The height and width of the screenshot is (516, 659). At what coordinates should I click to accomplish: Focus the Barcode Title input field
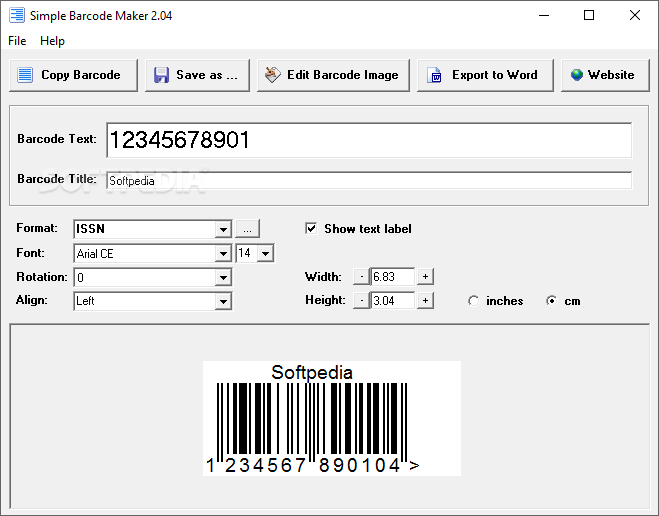[x=369, y=181]
